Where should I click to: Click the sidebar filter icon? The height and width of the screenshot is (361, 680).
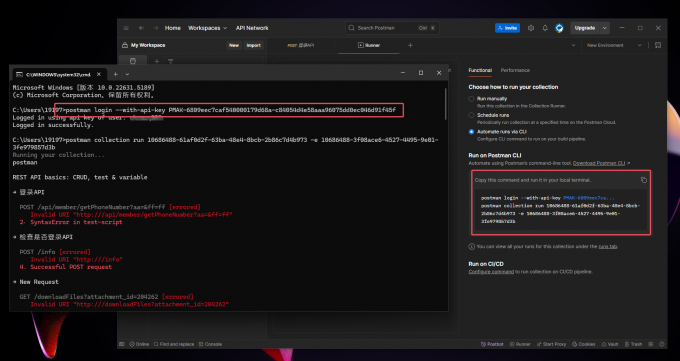(170, 62)
